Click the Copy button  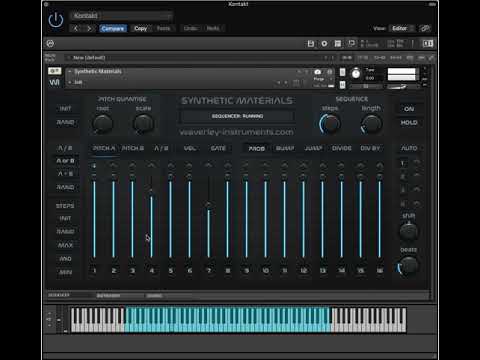tap(141, 28)
